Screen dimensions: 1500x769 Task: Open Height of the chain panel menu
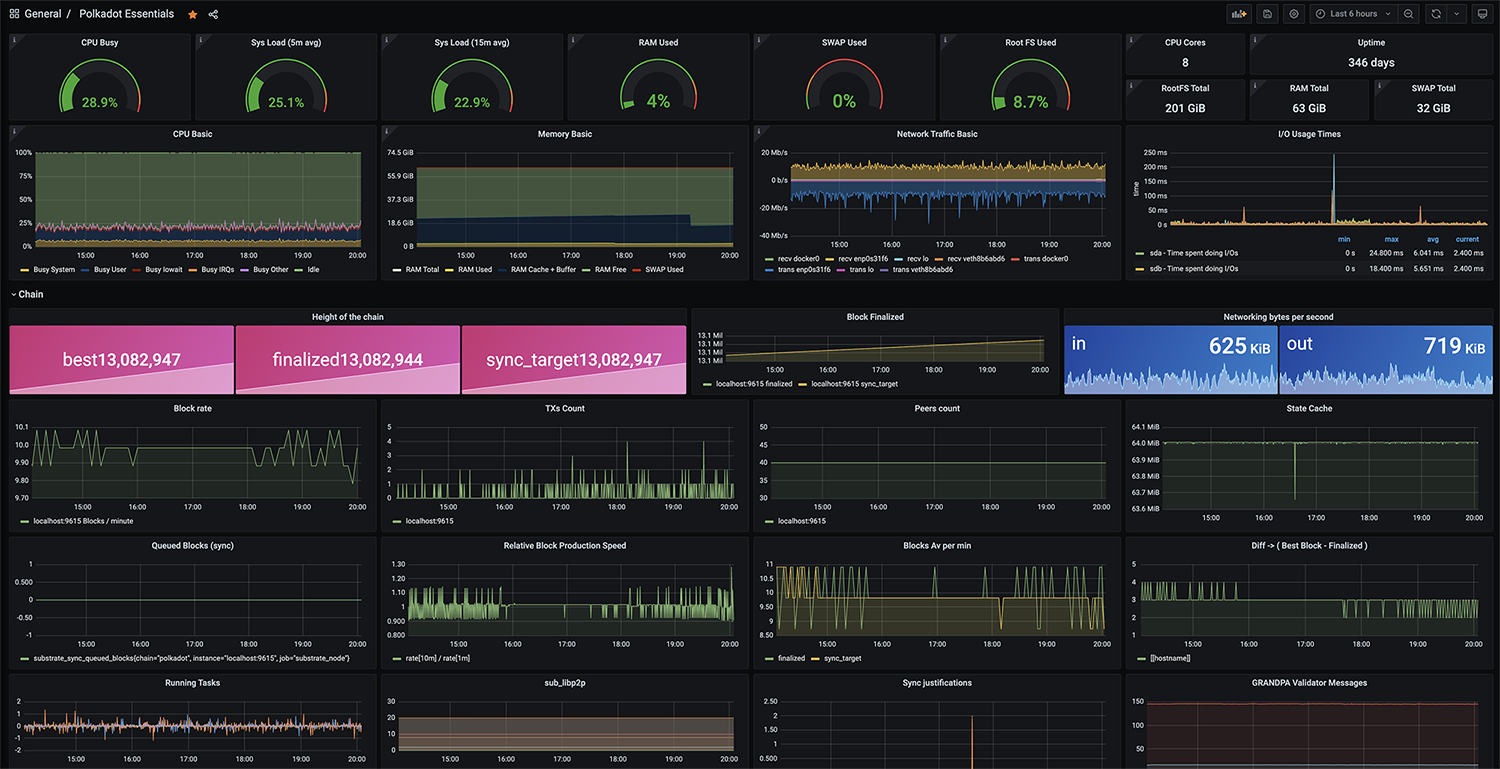[347, 317]
